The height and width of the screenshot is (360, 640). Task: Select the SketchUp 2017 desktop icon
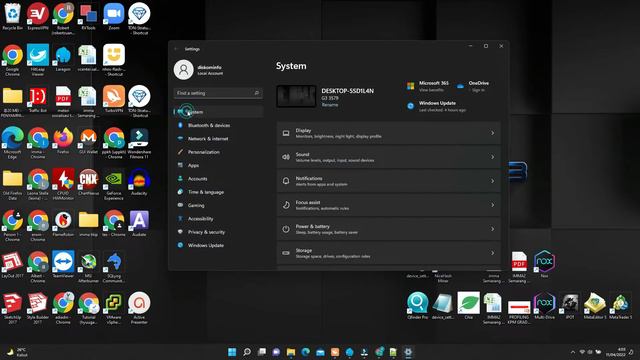pos(13,308)
